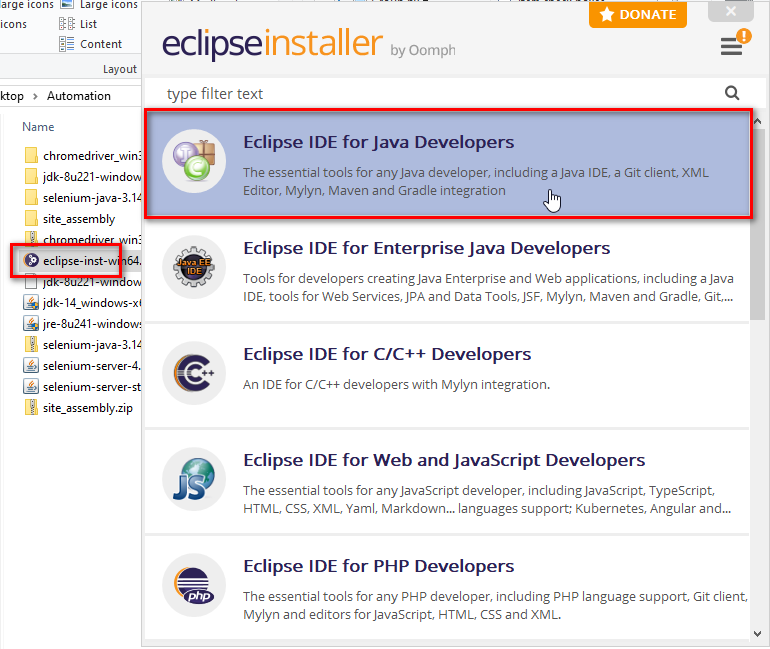Click the DONATE star button
This screenshot has width=770, height=649.
coord(637,15)
